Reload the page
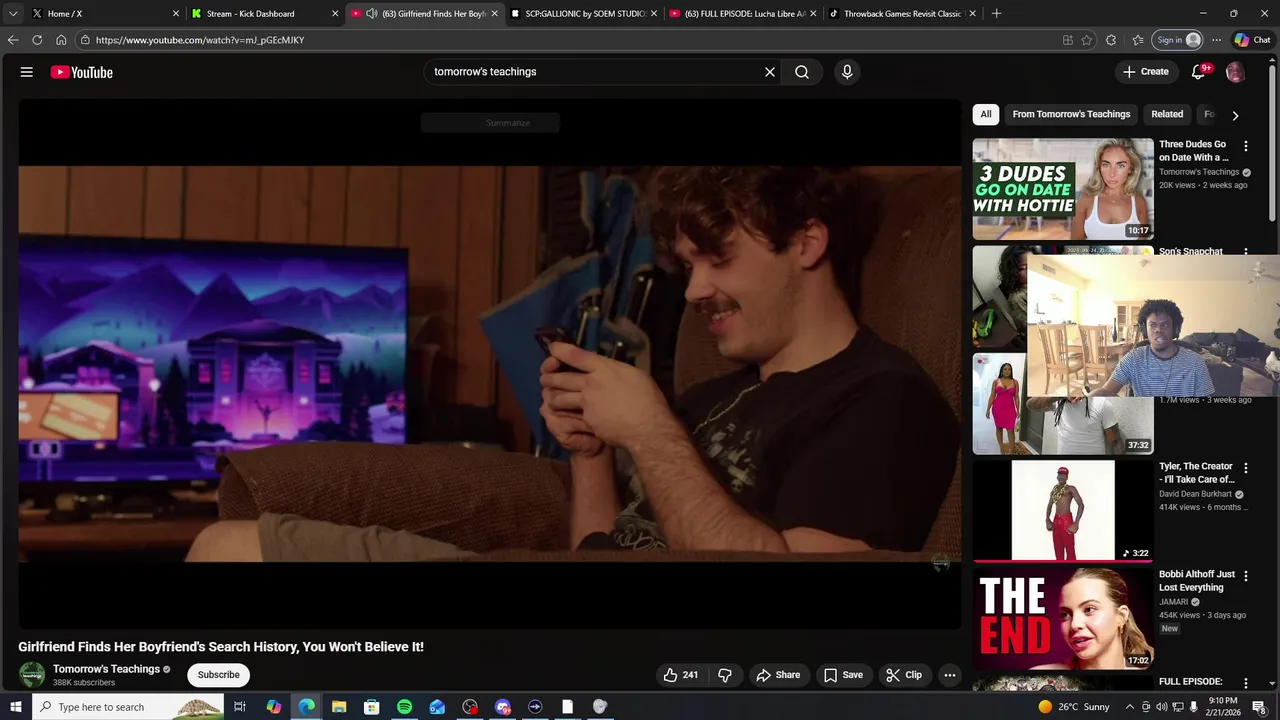 37,40
